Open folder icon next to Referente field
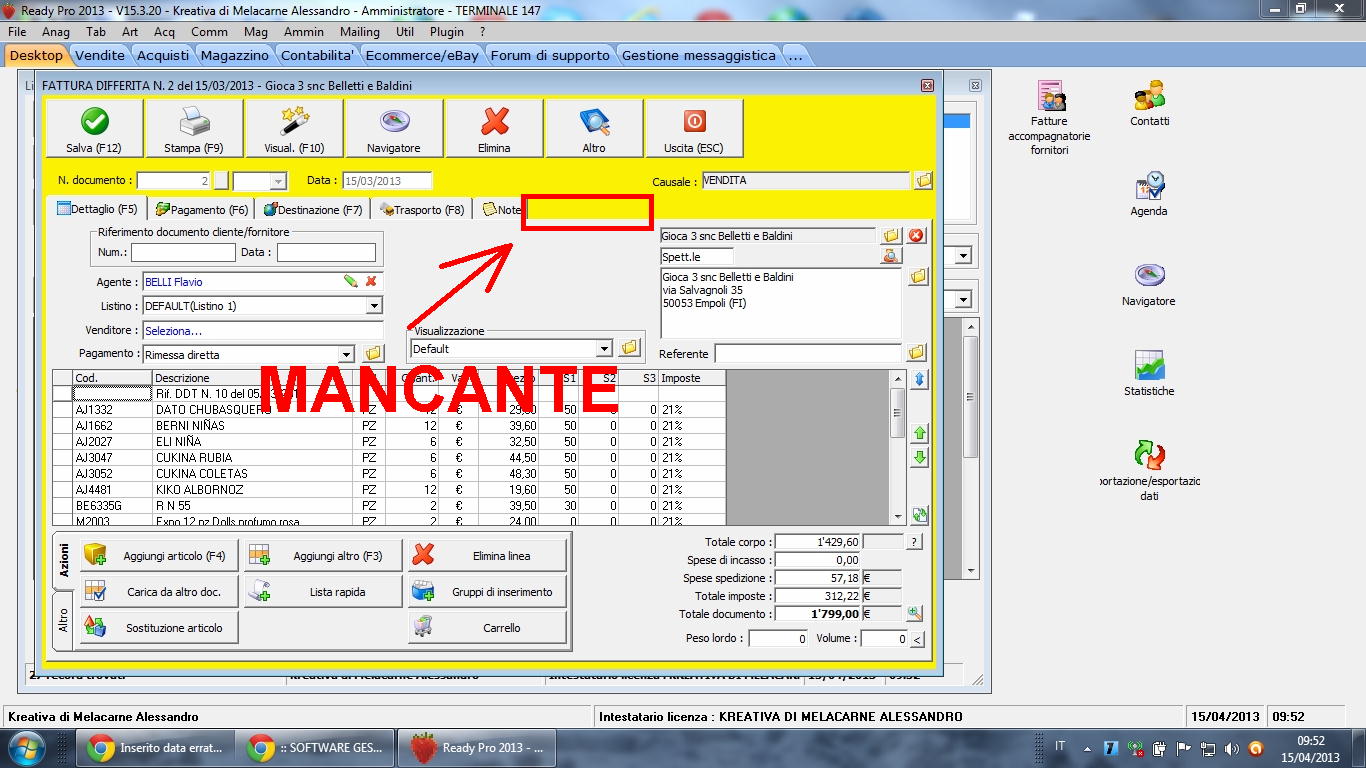The height and width of the screenshot is (768, 1366). point(917,353)
